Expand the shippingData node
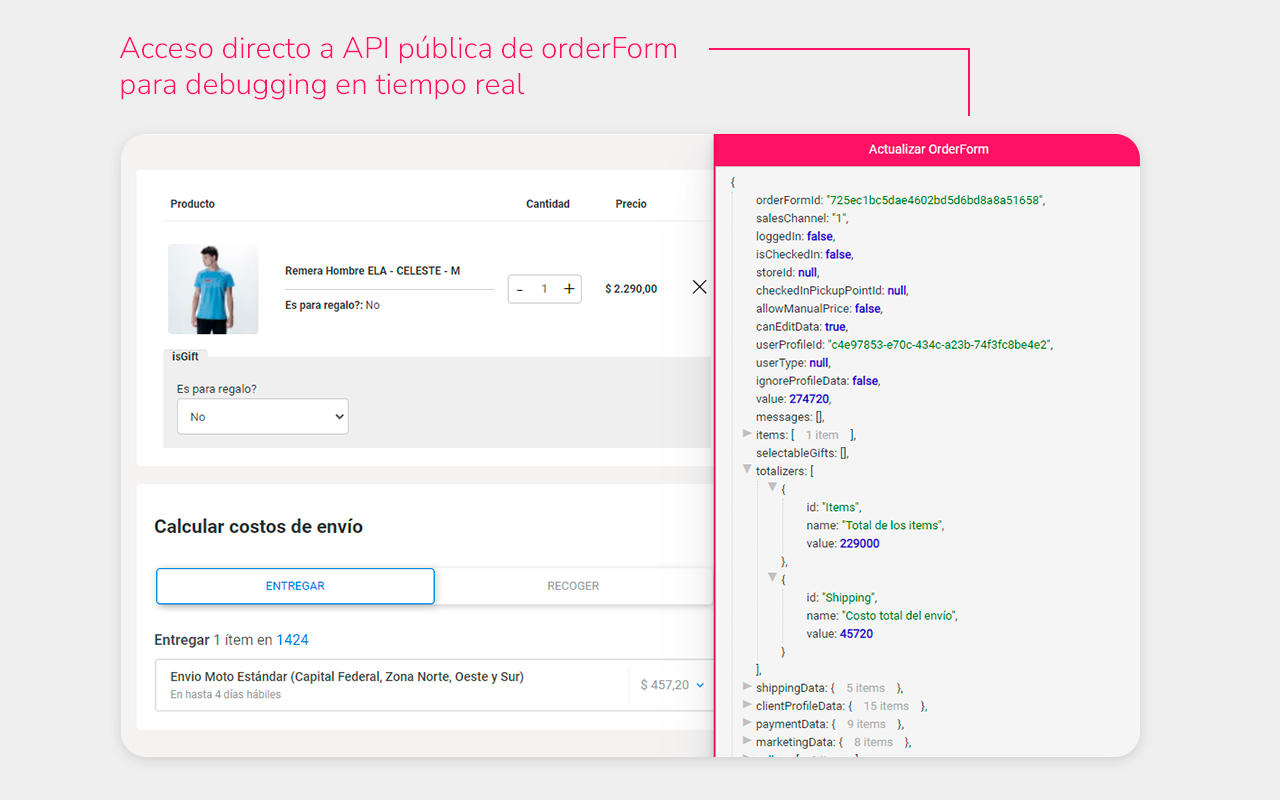This screenshot has height=800, width=1280. [747, 687]
